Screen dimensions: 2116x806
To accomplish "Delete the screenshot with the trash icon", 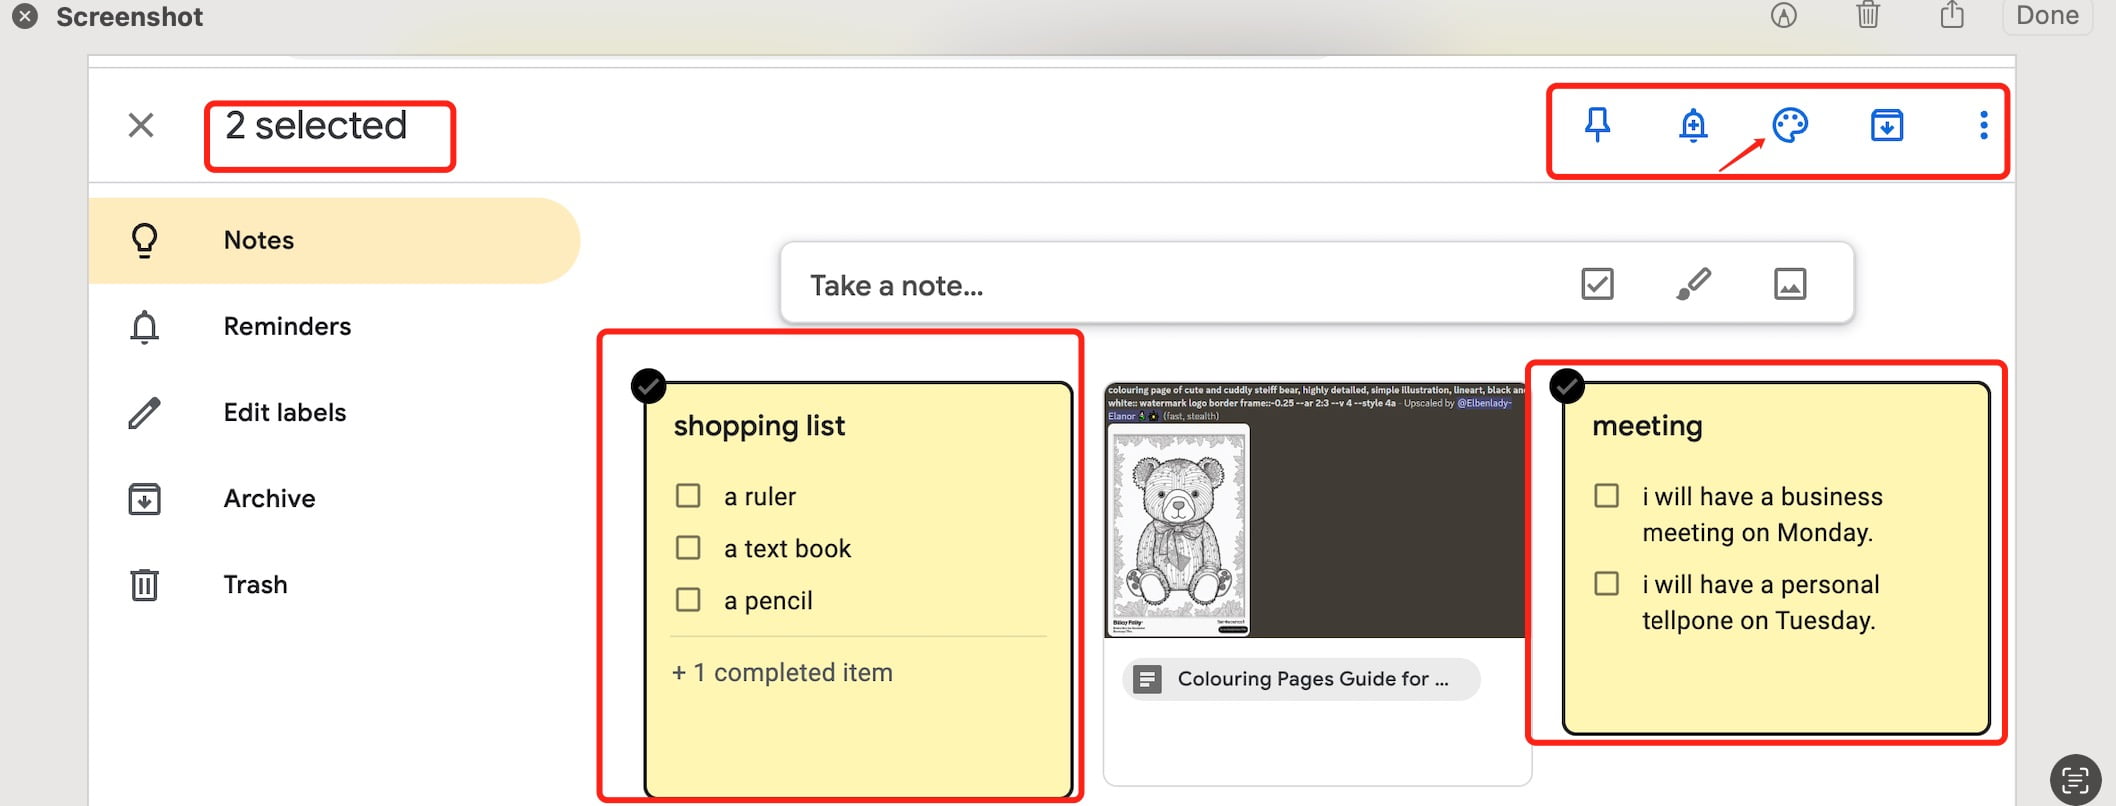I will click(1868, 15).
